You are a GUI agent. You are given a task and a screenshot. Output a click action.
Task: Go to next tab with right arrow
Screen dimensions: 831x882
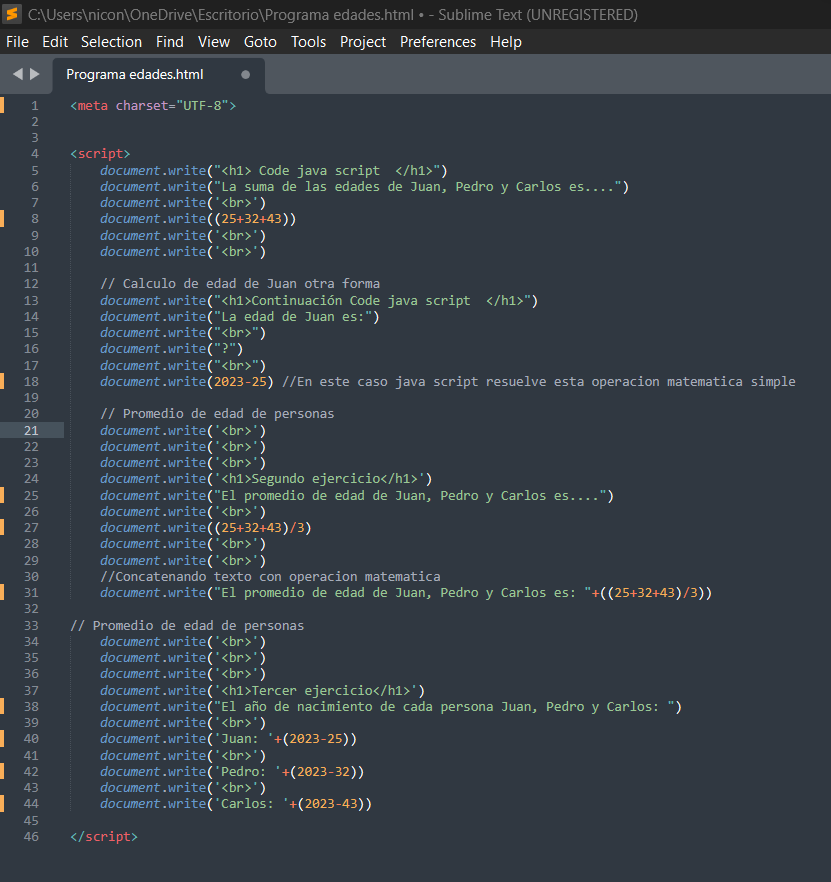[35, 74]
